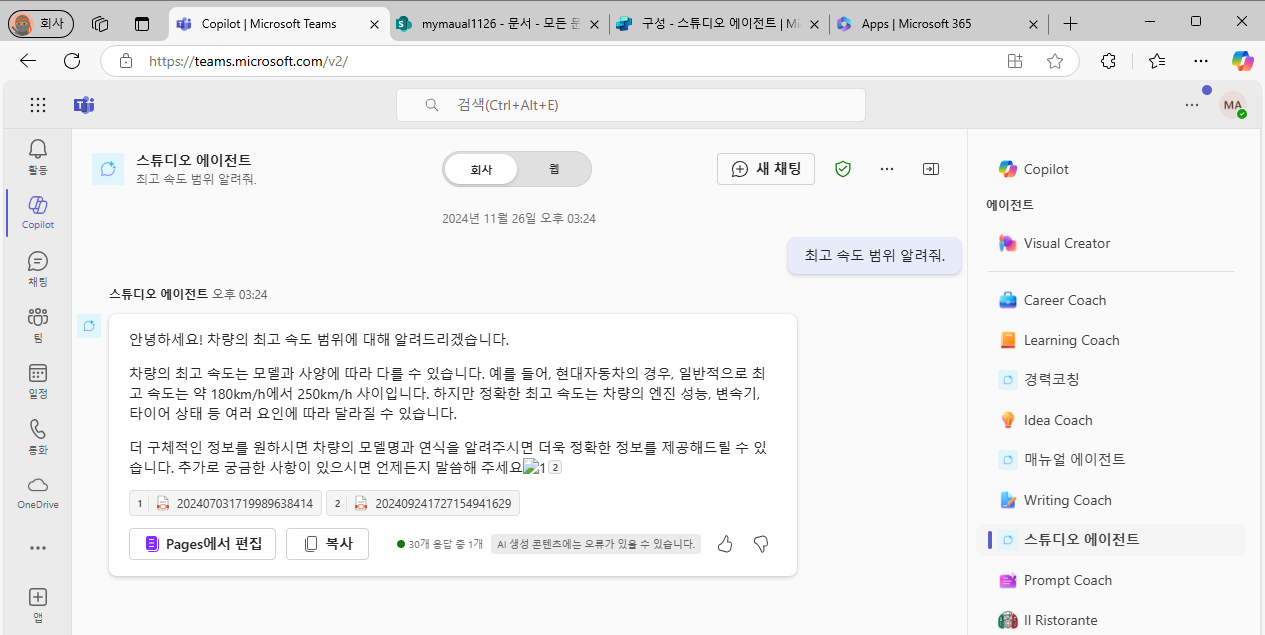
Task: Click the Teams search box
Action: tap(631, 105)
